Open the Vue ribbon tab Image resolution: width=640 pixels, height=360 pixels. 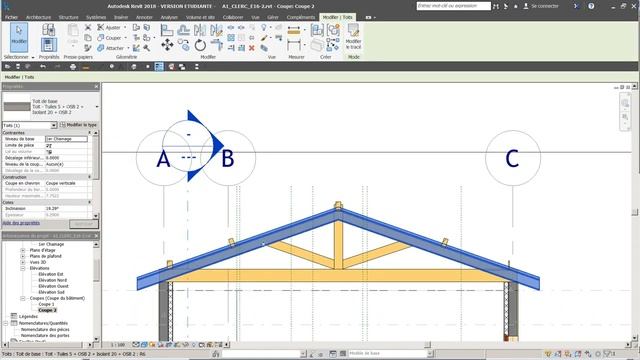click(255, 17)
